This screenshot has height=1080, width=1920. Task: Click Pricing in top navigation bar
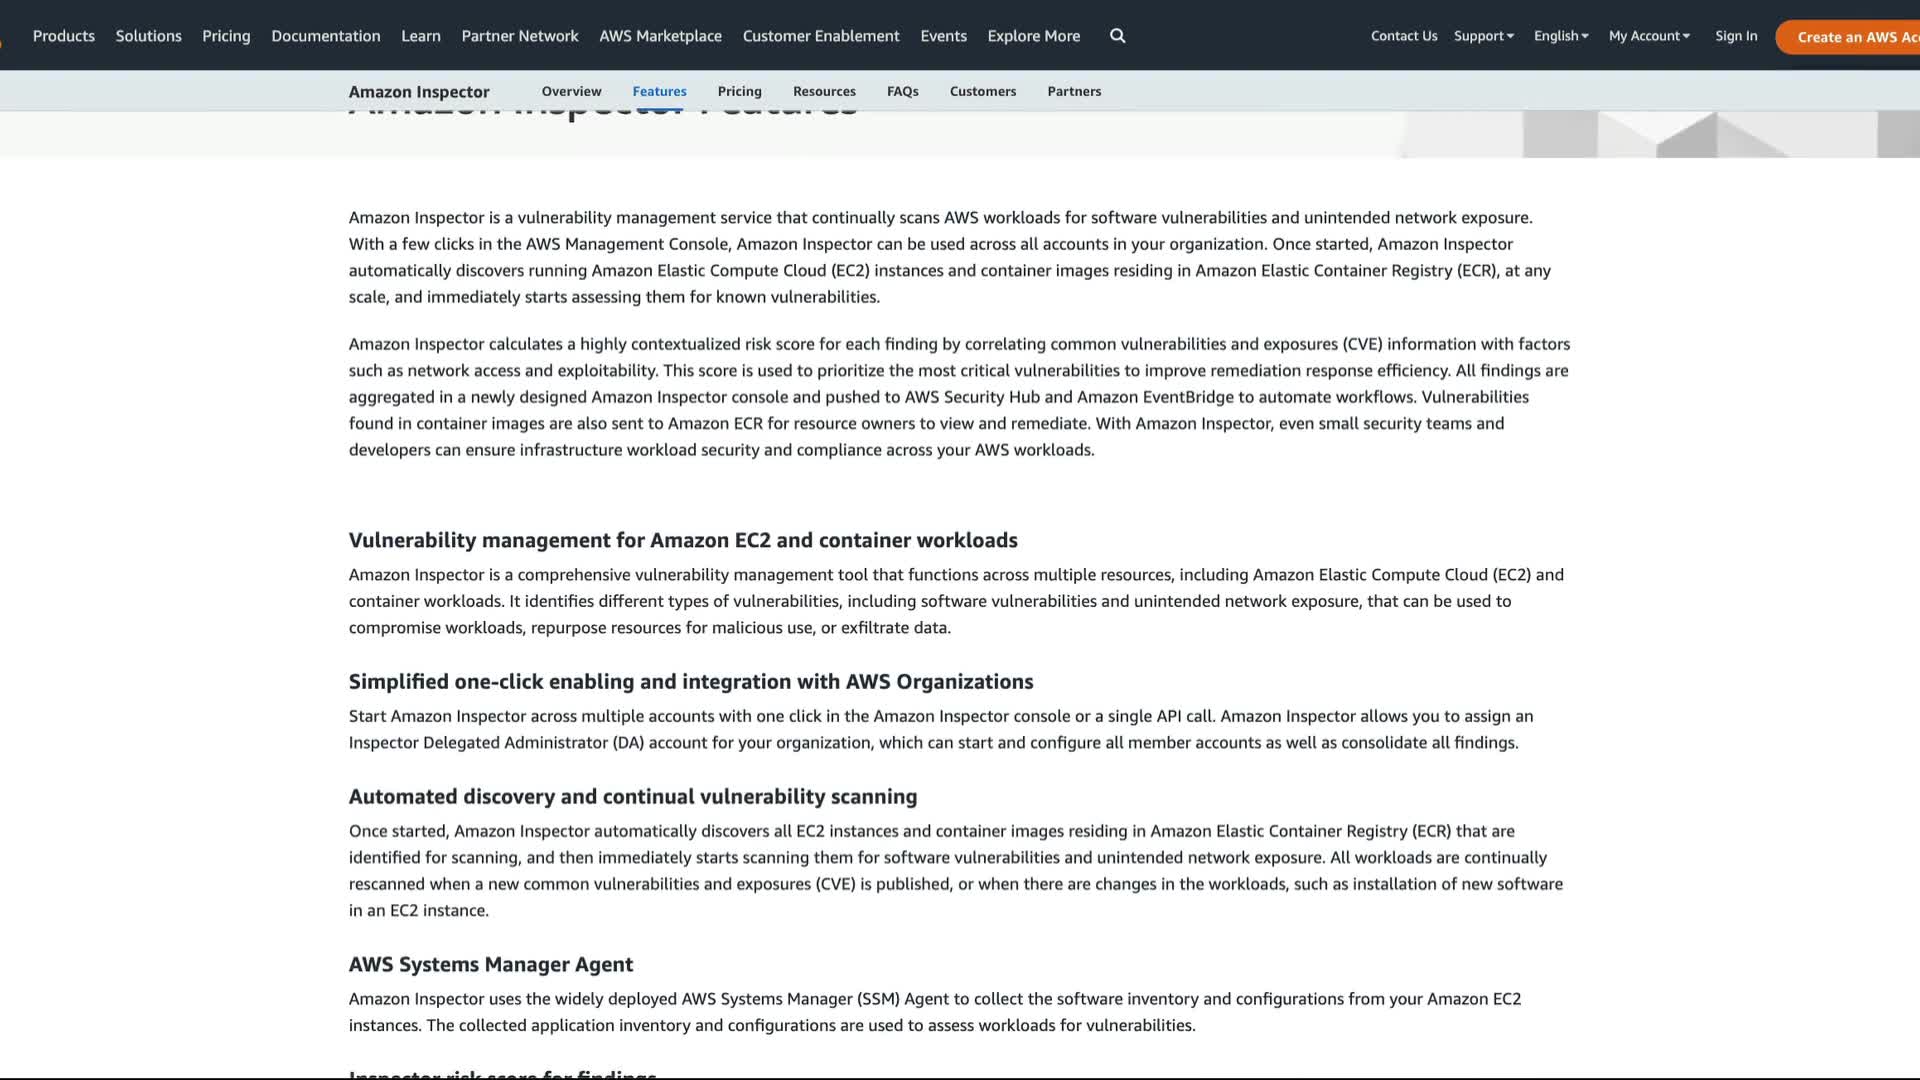coord(226,36)
